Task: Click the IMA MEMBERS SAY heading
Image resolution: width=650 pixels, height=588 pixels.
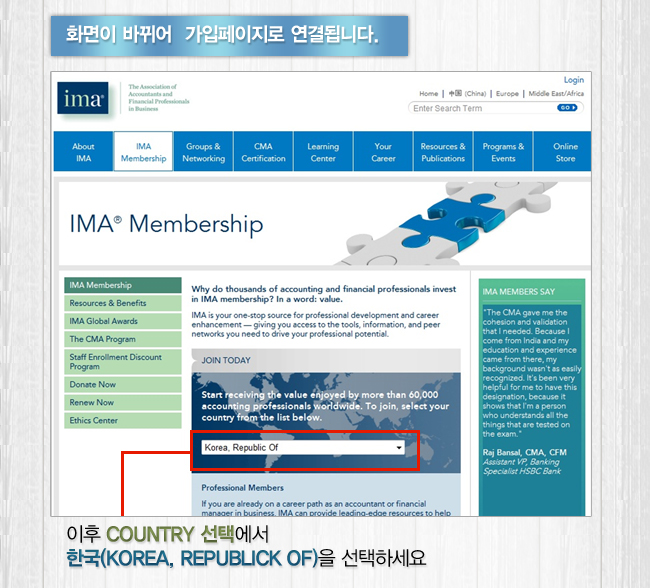Action: [519, 292]
